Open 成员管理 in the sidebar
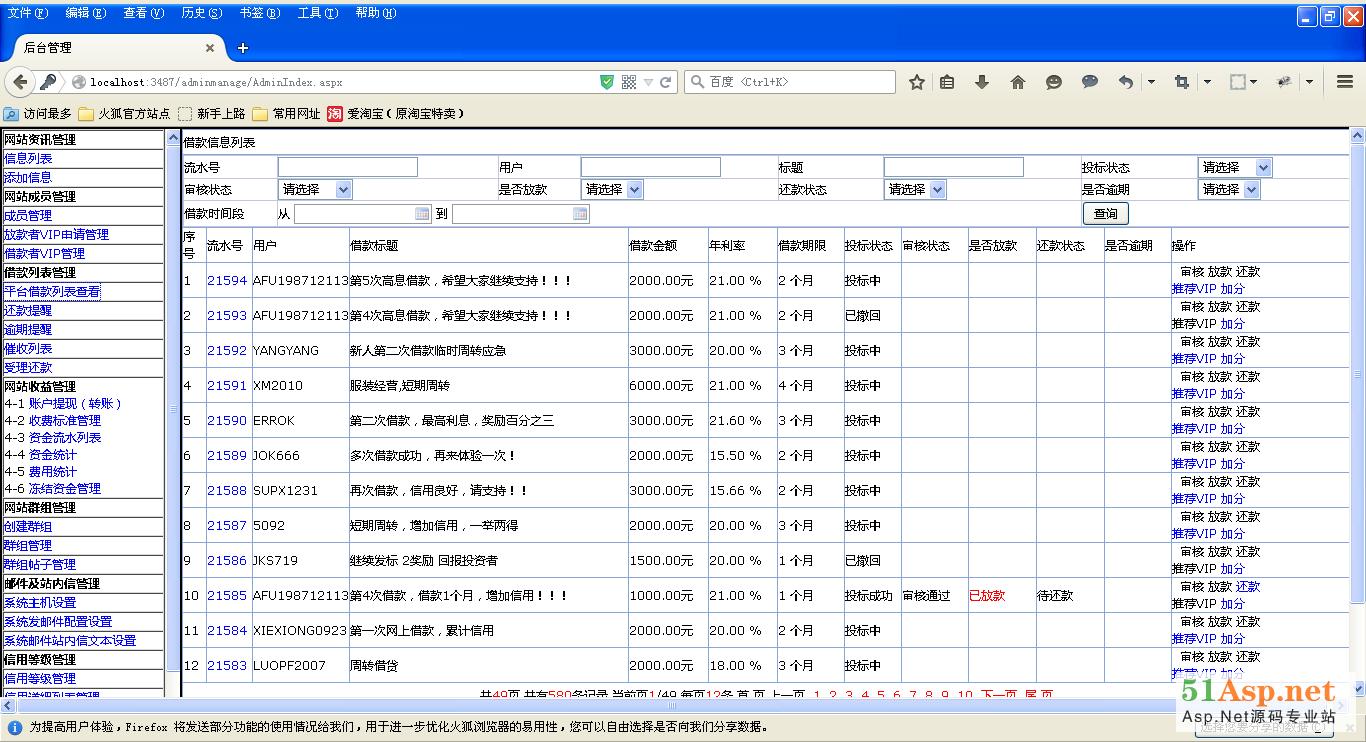This screenshot has height=742, width=1366. pyautogui.click(x=28, y=215)
